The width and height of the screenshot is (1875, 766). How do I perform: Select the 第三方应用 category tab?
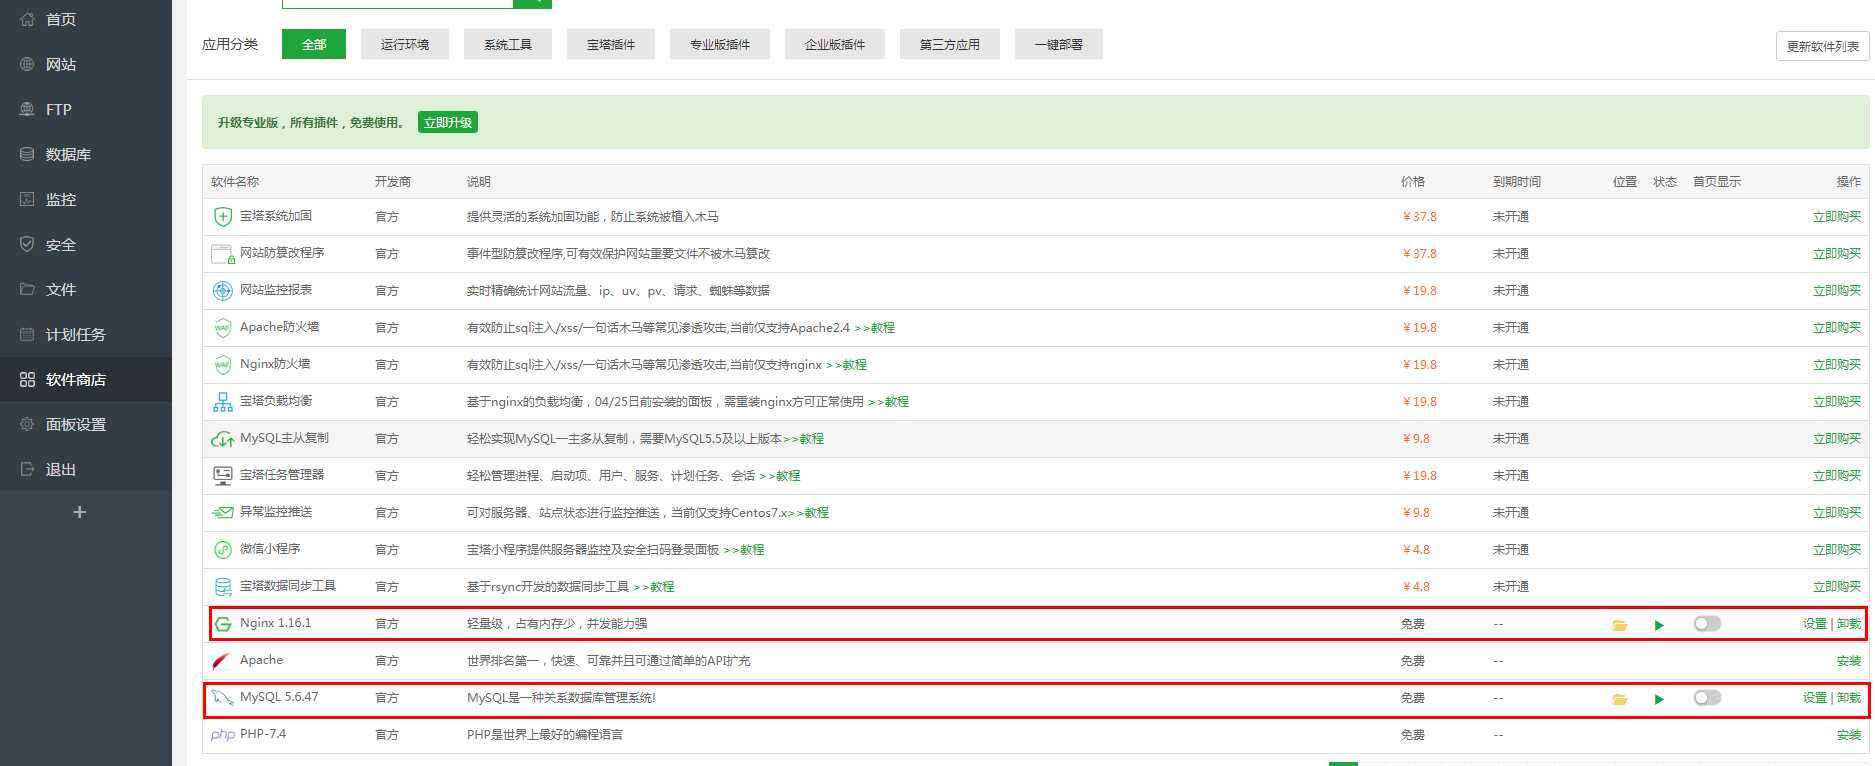pos(950,44)
